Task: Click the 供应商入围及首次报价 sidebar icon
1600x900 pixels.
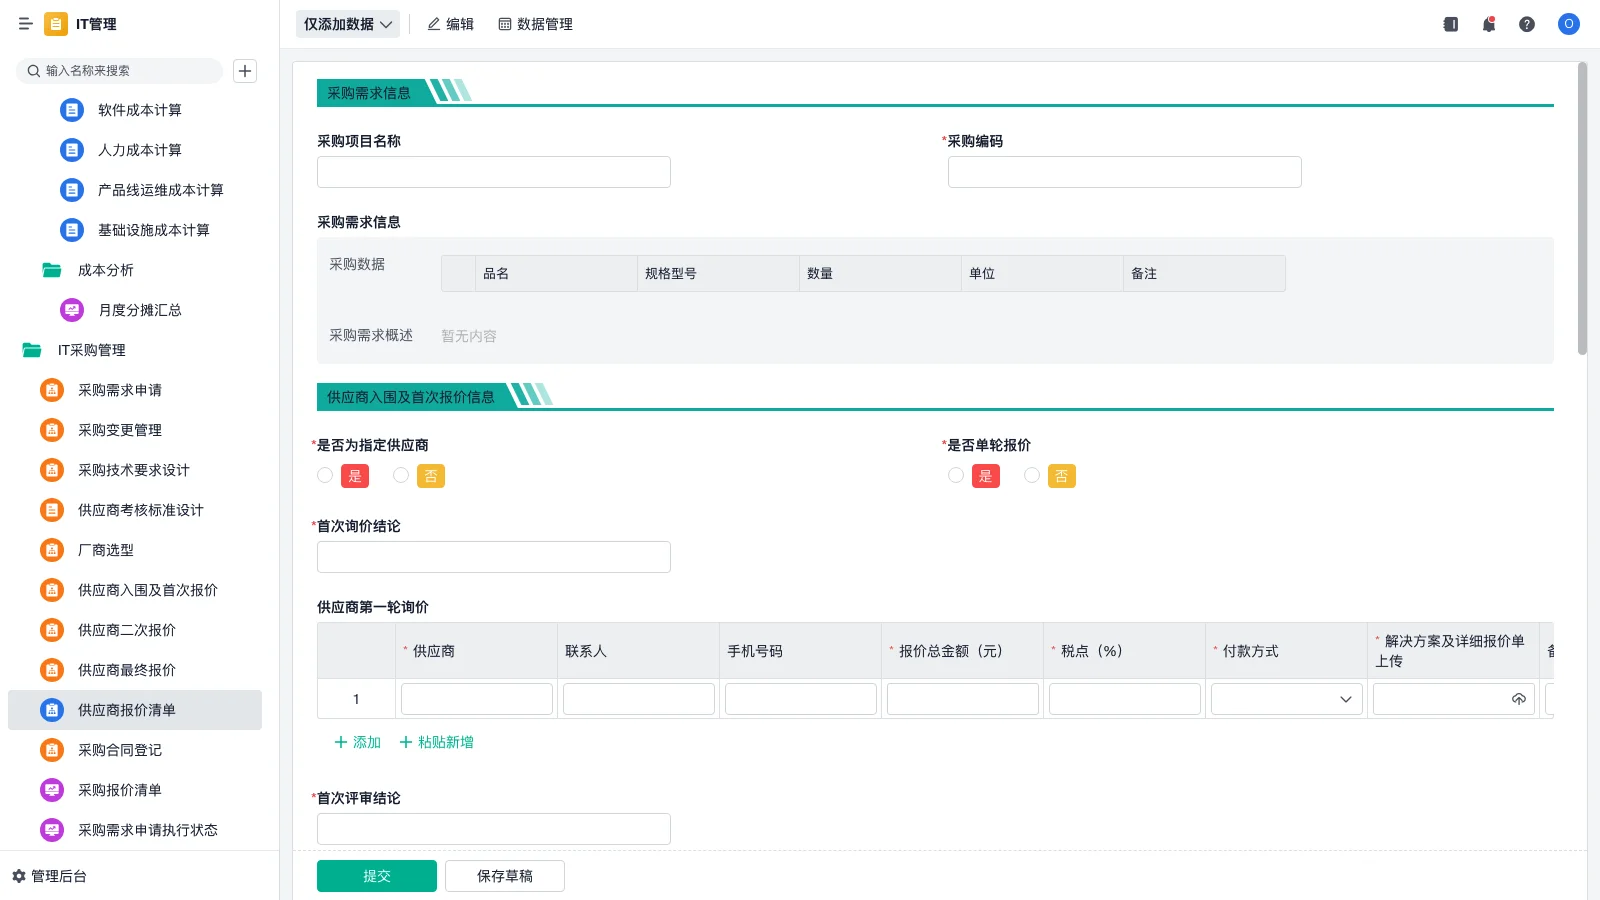Action: pyautogui.click(x=51, y=590)
